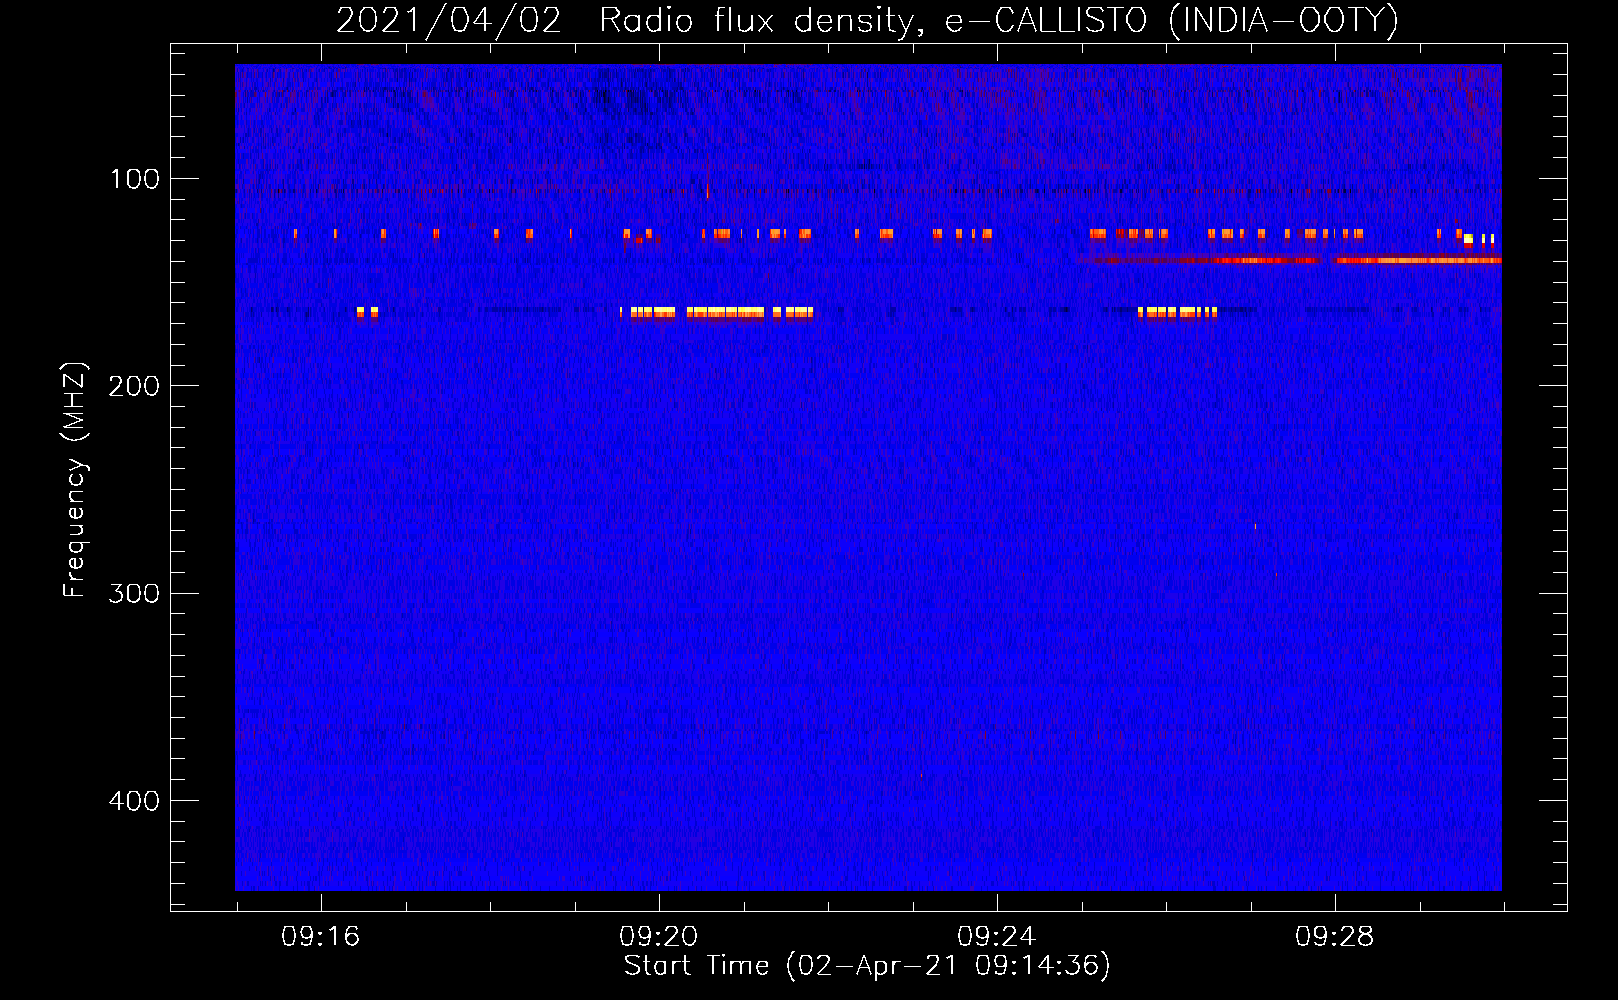Click the 09:16 time tick label
1618x1000 pixels.
click(320, 936)
